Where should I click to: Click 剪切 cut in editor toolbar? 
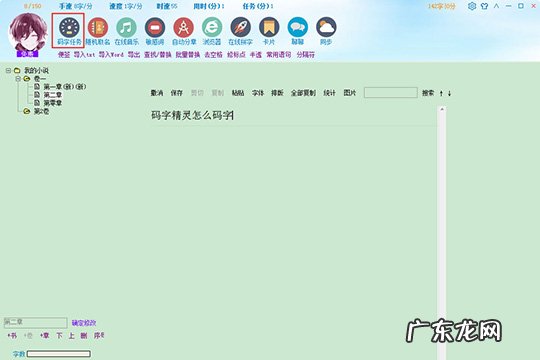point(197,93)
